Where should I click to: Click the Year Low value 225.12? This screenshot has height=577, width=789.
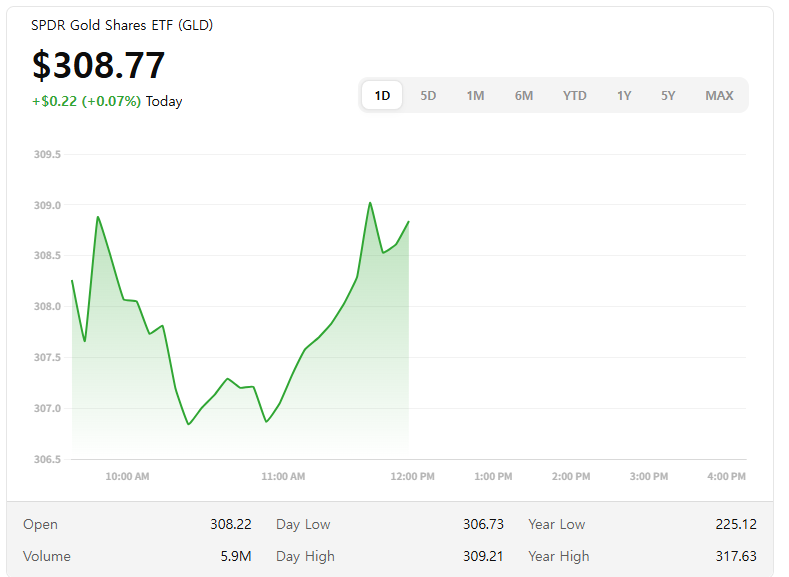[736, 524]
